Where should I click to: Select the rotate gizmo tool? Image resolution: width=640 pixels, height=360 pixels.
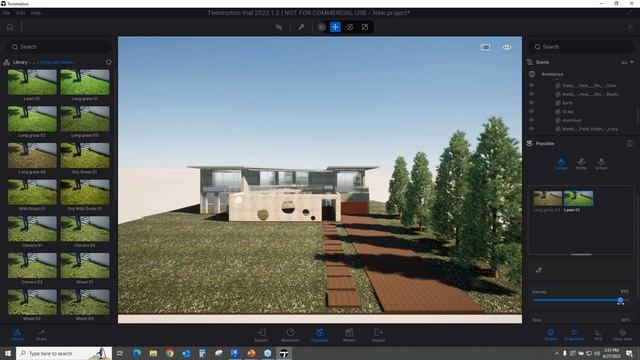350,27
